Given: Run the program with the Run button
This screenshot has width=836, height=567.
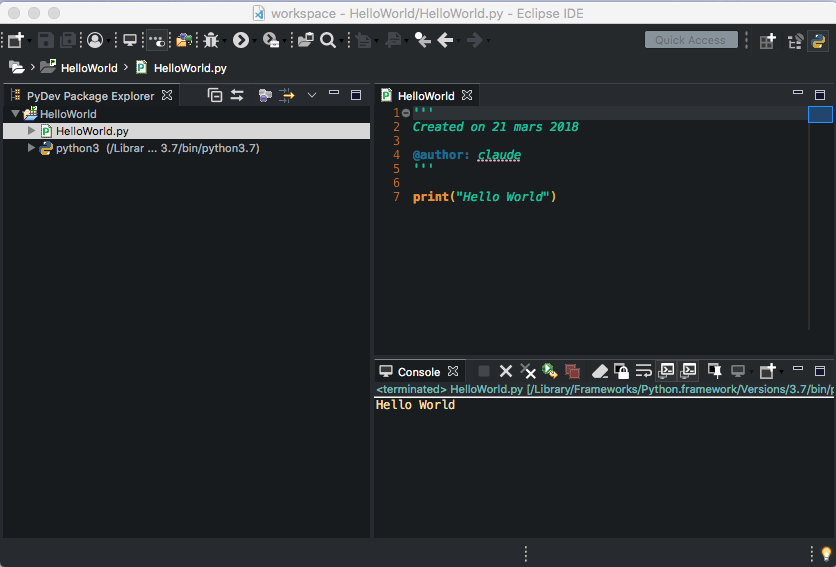Looking at the screenshot, I should coord(240,40).
